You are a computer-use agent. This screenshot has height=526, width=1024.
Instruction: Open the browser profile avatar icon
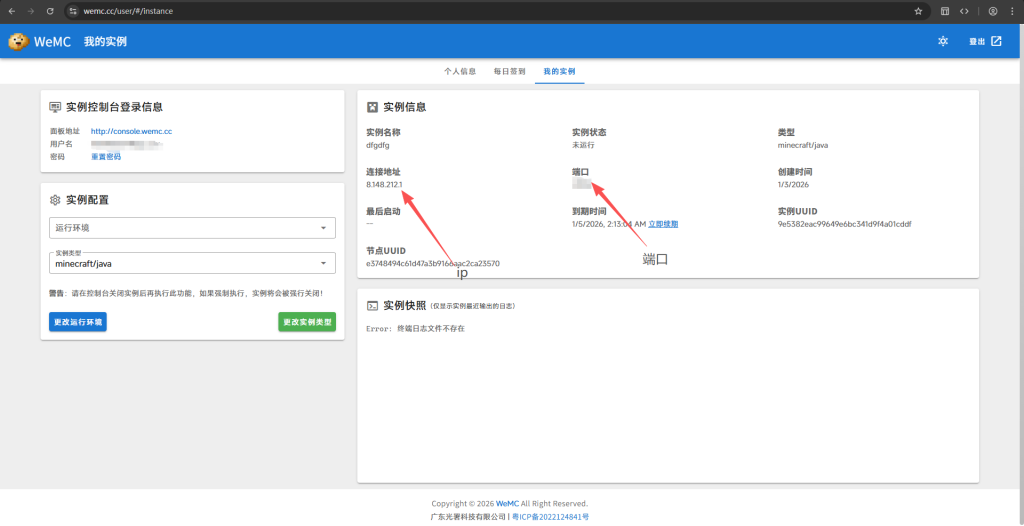pos(993,11)
